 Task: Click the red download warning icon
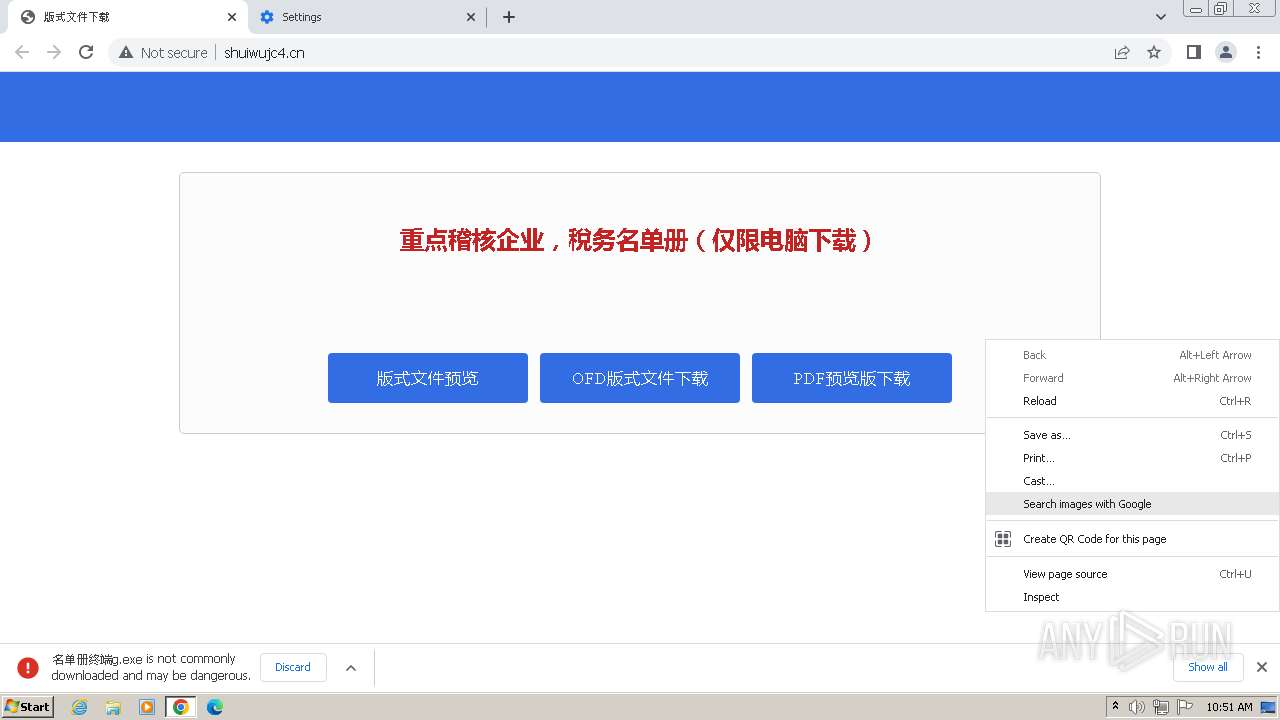(28, 667)
